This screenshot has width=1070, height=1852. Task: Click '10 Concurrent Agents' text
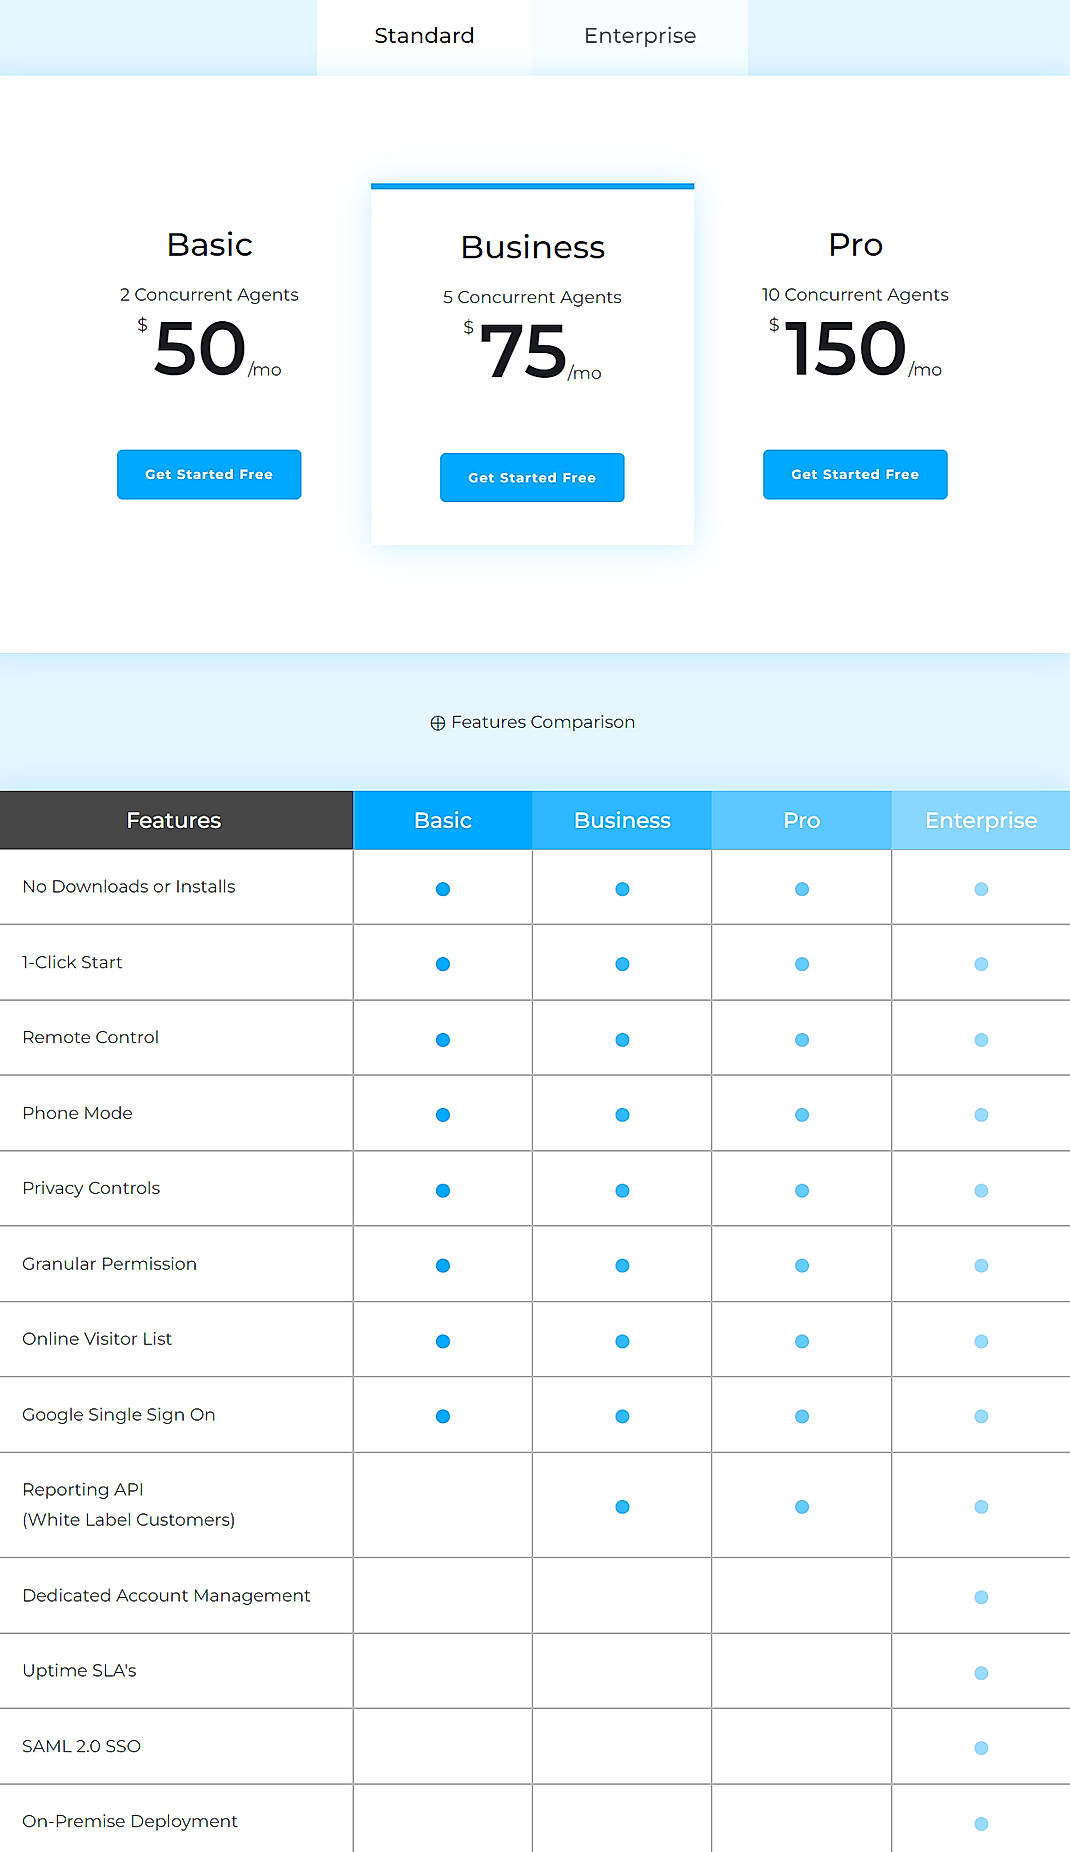tap(855, 295)
